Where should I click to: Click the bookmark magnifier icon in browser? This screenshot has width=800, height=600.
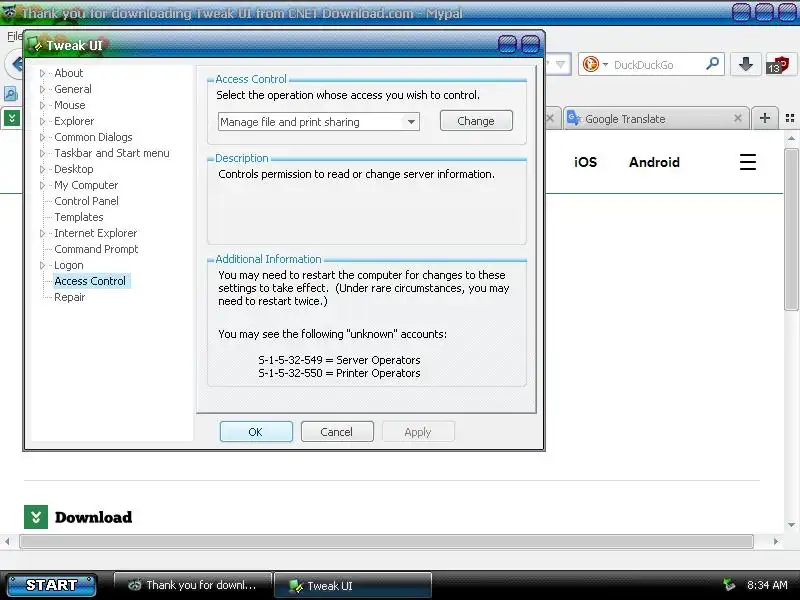click(11, 94)
